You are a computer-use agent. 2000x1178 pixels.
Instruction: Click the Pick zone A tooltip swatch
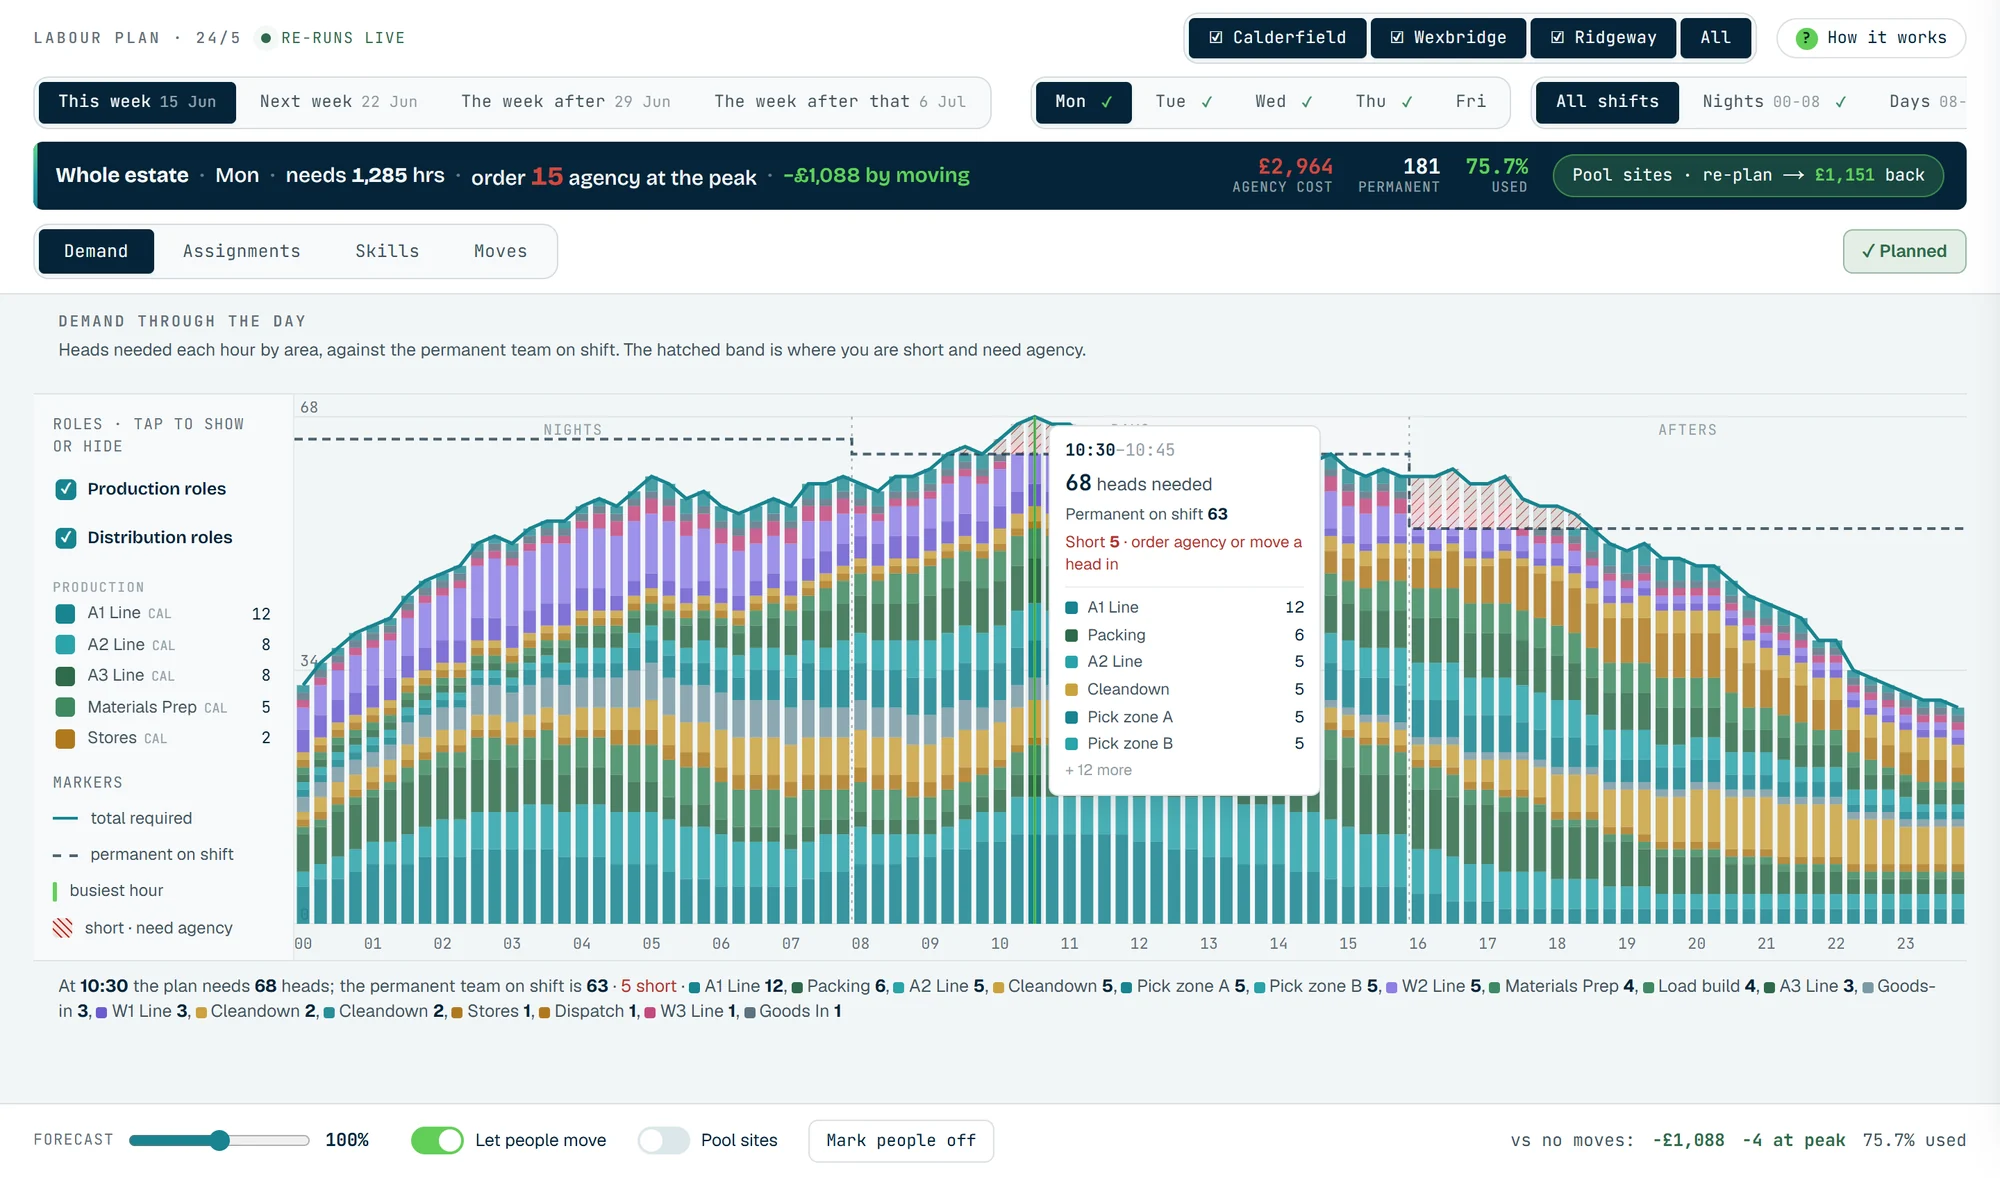pos(1071,717)
